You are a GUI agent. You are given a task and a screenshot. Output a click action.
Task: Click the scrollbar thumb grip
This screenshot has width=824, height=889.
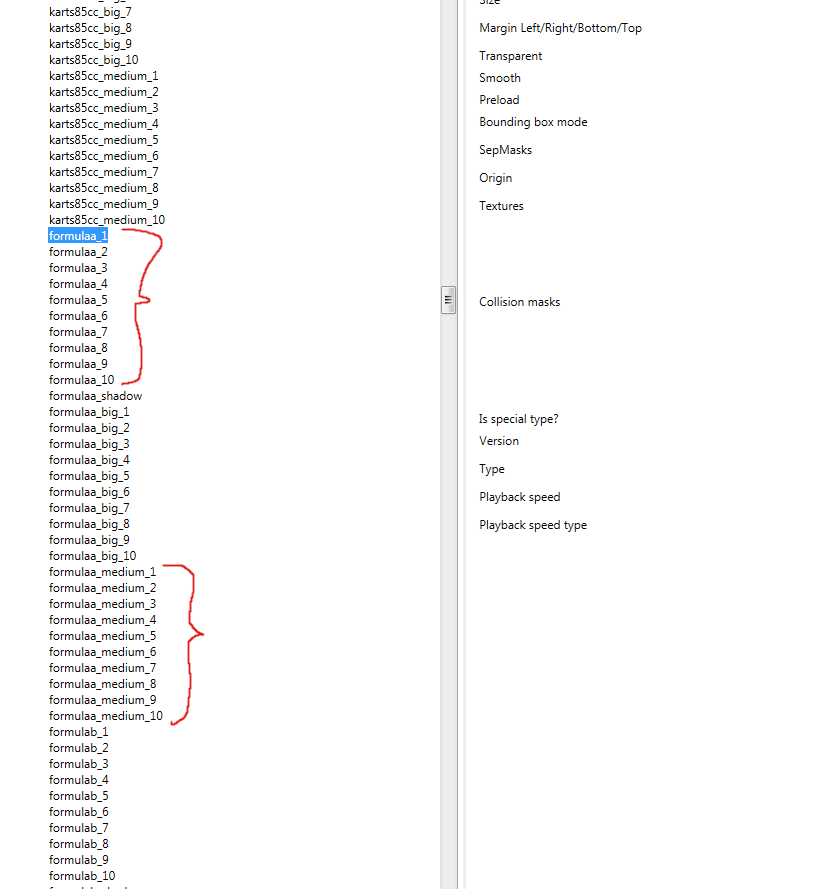tap(448, 300)
